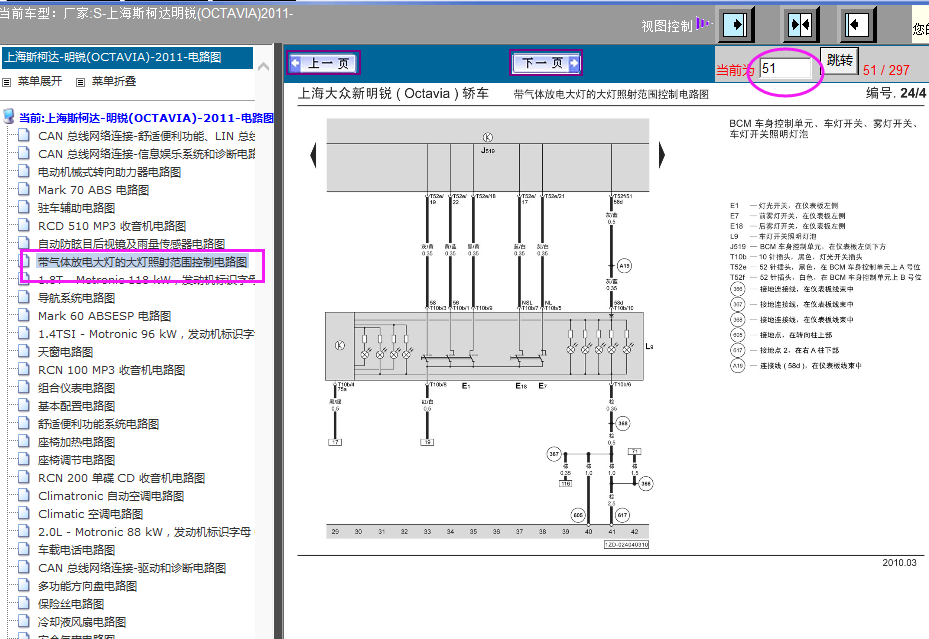The width and height of the screenshot is (929, 639).
Task: Click the wiring diagram image
Action: click(x=488, y=333)
